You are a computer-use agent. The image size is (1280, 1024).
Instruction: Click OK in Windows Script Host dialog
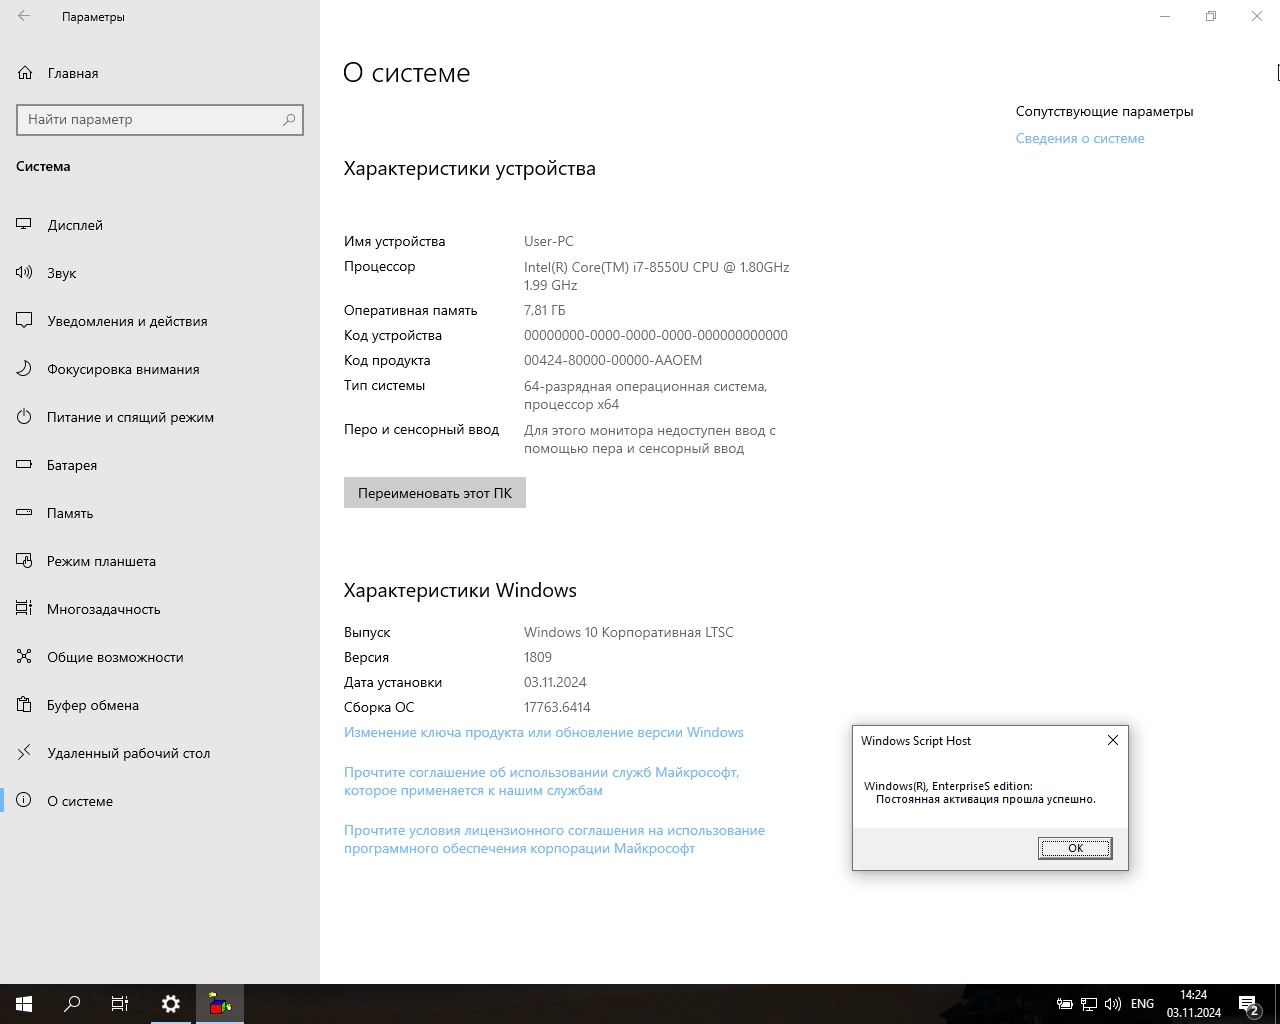pyautogui.click(x=1075, y=848)
